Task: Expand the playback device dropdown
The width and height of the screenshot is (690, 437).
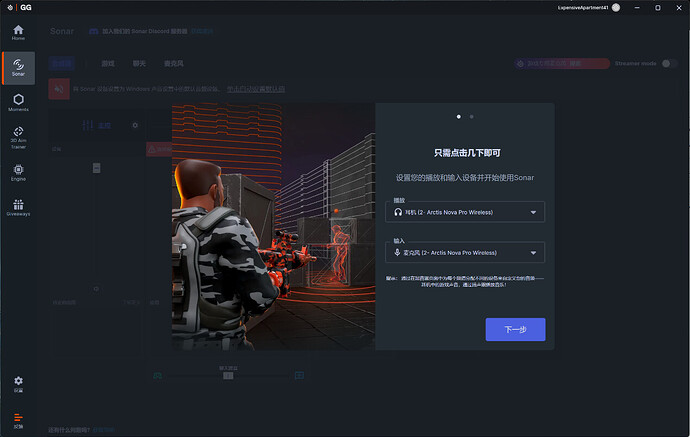Action: click(x=465, y=212)
